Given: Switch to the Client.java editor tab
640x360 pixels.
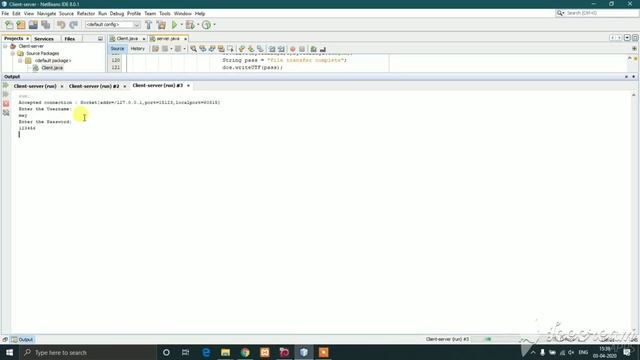Looking at the screenshot, I should click(x=127, y=38).
